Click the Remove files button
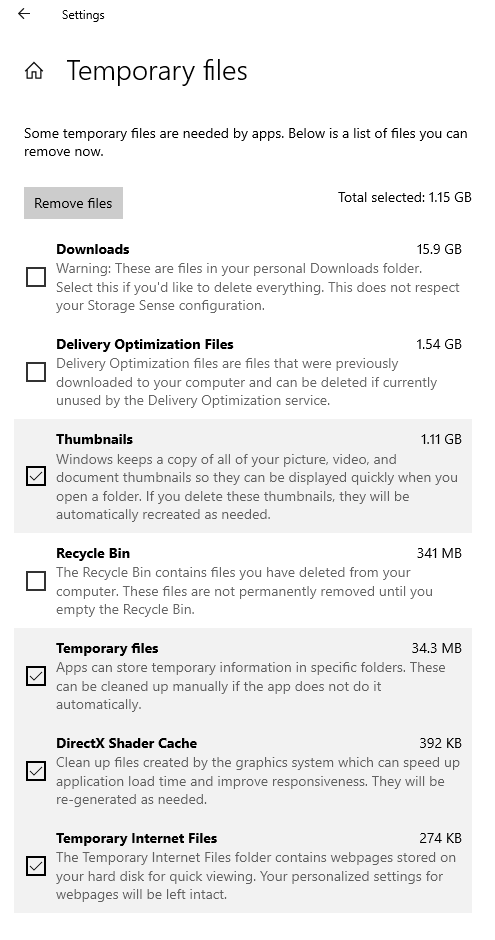495x940 pixels. pyautogui.click(x=73, y=203)
